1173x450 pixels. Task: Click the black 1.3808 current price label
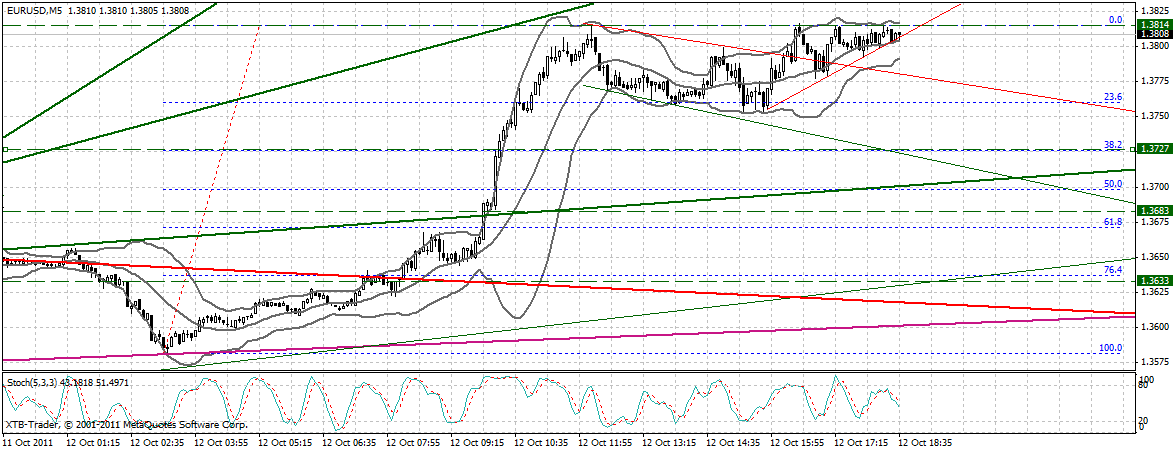click(x=1153, y=34)
